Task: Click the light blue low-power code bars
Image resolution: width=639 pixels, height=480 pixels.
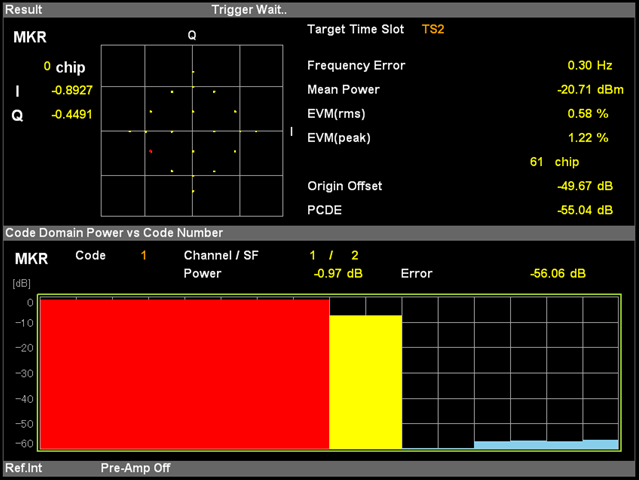Action: (x=546, y=444)
